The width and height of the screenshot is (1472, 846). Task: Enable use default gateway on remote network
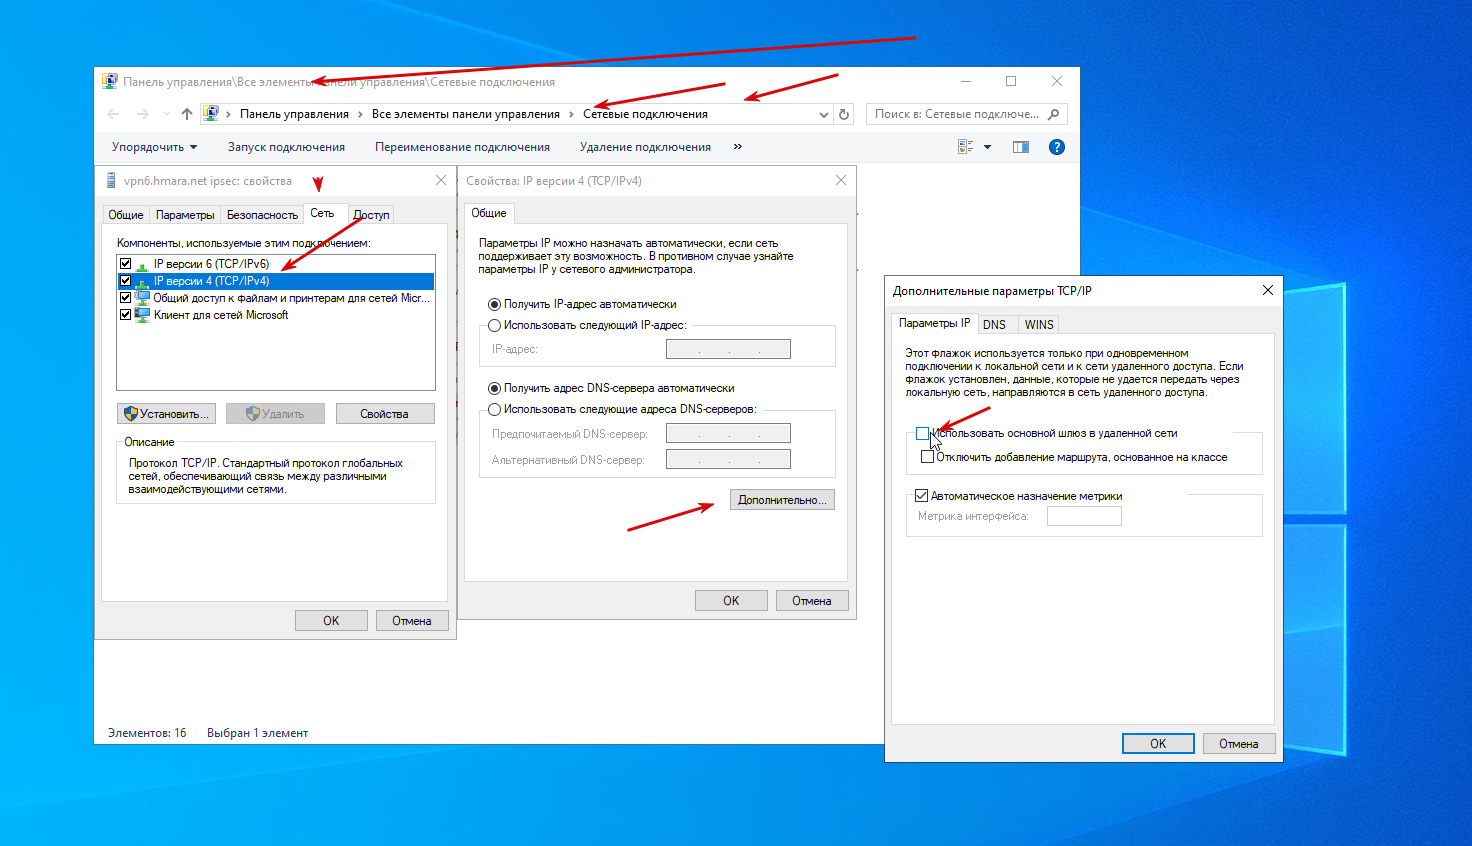click(922, 433)
